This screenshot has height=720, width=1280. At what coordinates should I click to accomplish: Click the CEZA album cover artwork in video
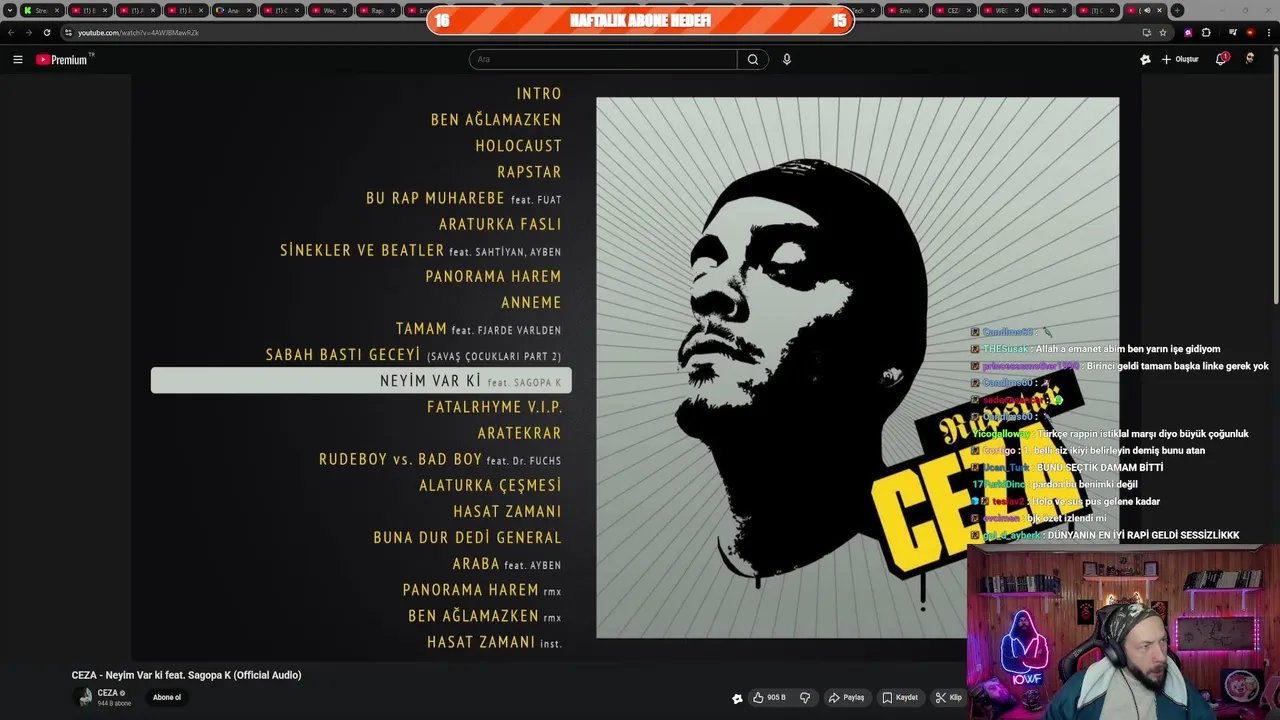(857, 367)
